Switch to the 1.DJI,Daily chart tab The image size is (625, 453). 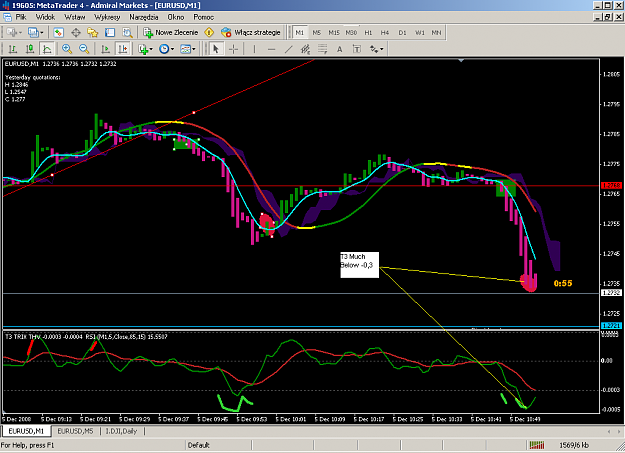[121, 431]
